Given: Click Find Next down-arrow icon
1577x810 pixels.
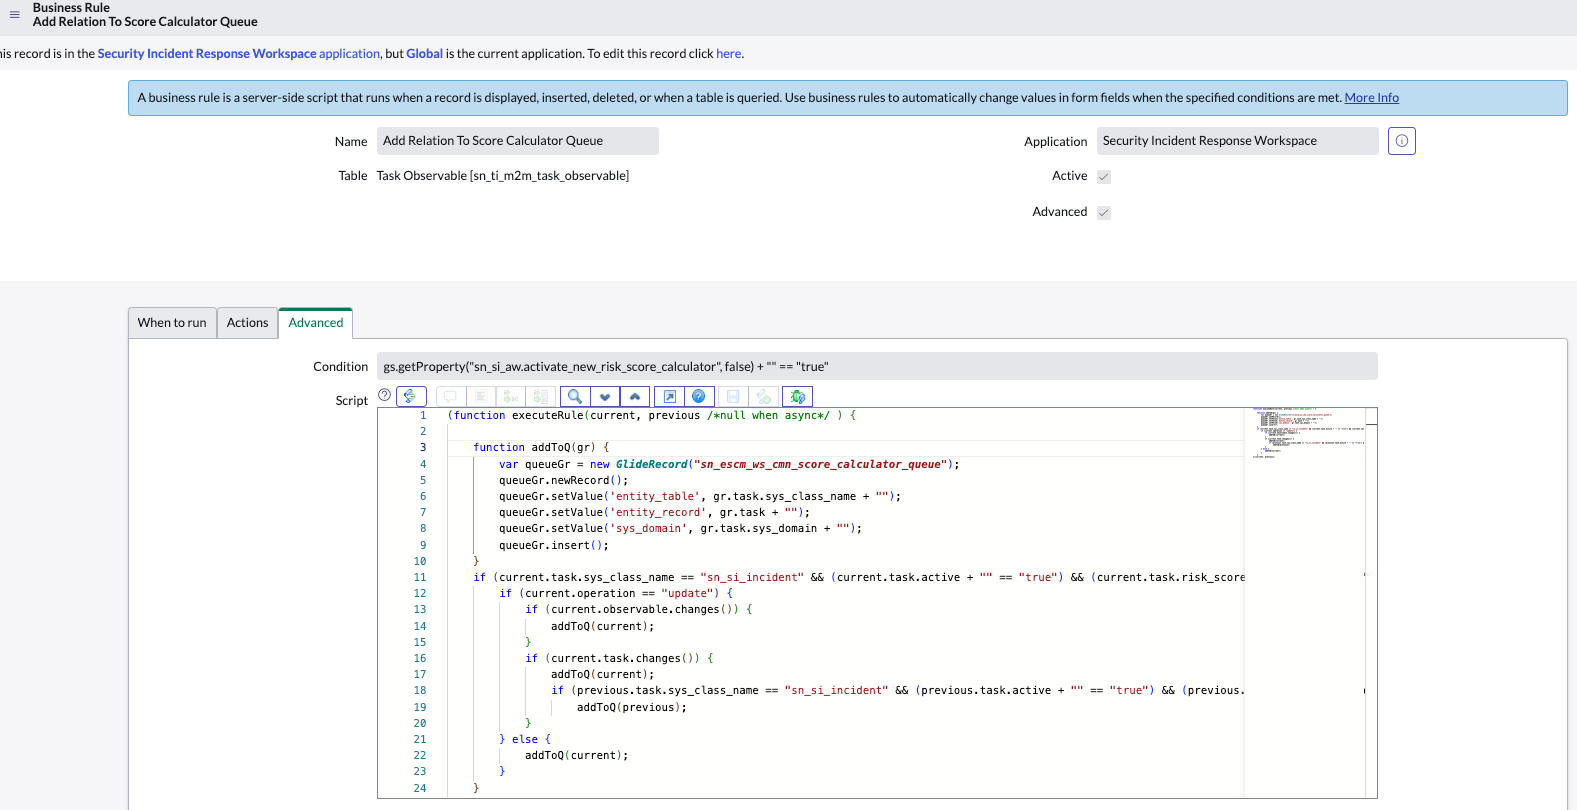Looking at the screenshot, I should 605,397.
